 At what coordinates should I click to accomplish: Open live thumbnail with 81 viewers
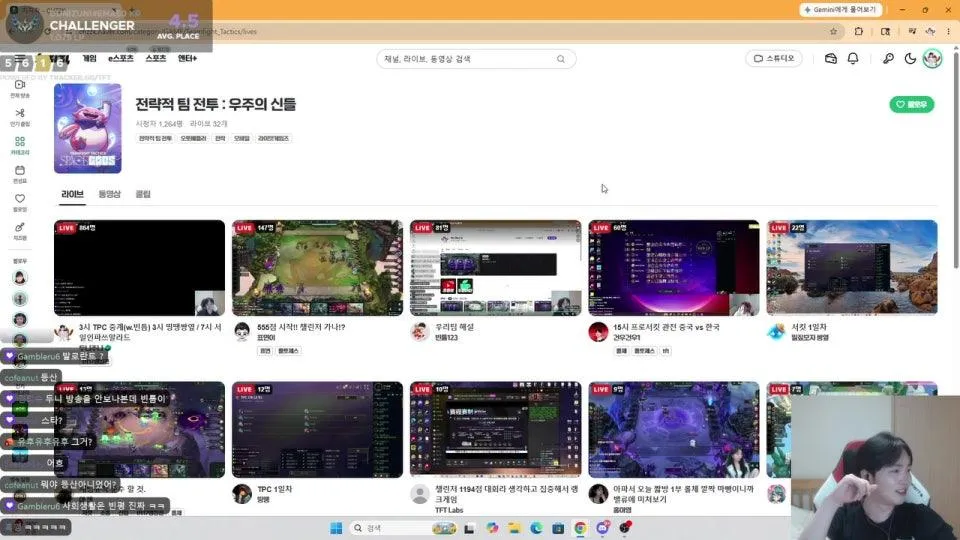[x=495, y=268]
